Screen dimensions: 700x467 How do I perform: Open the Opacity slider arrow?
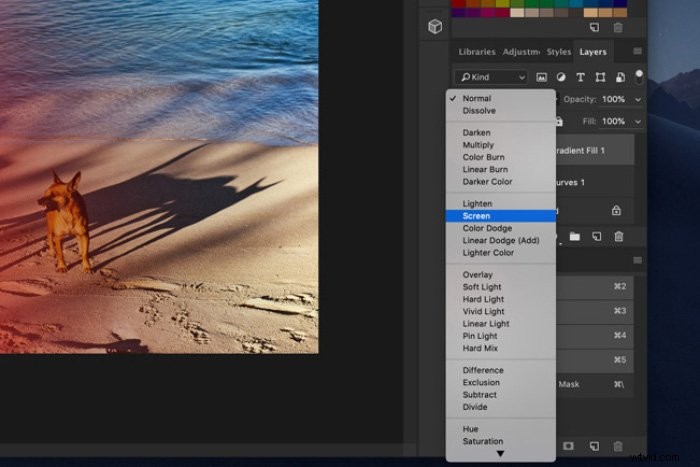(x=638, y=100)
